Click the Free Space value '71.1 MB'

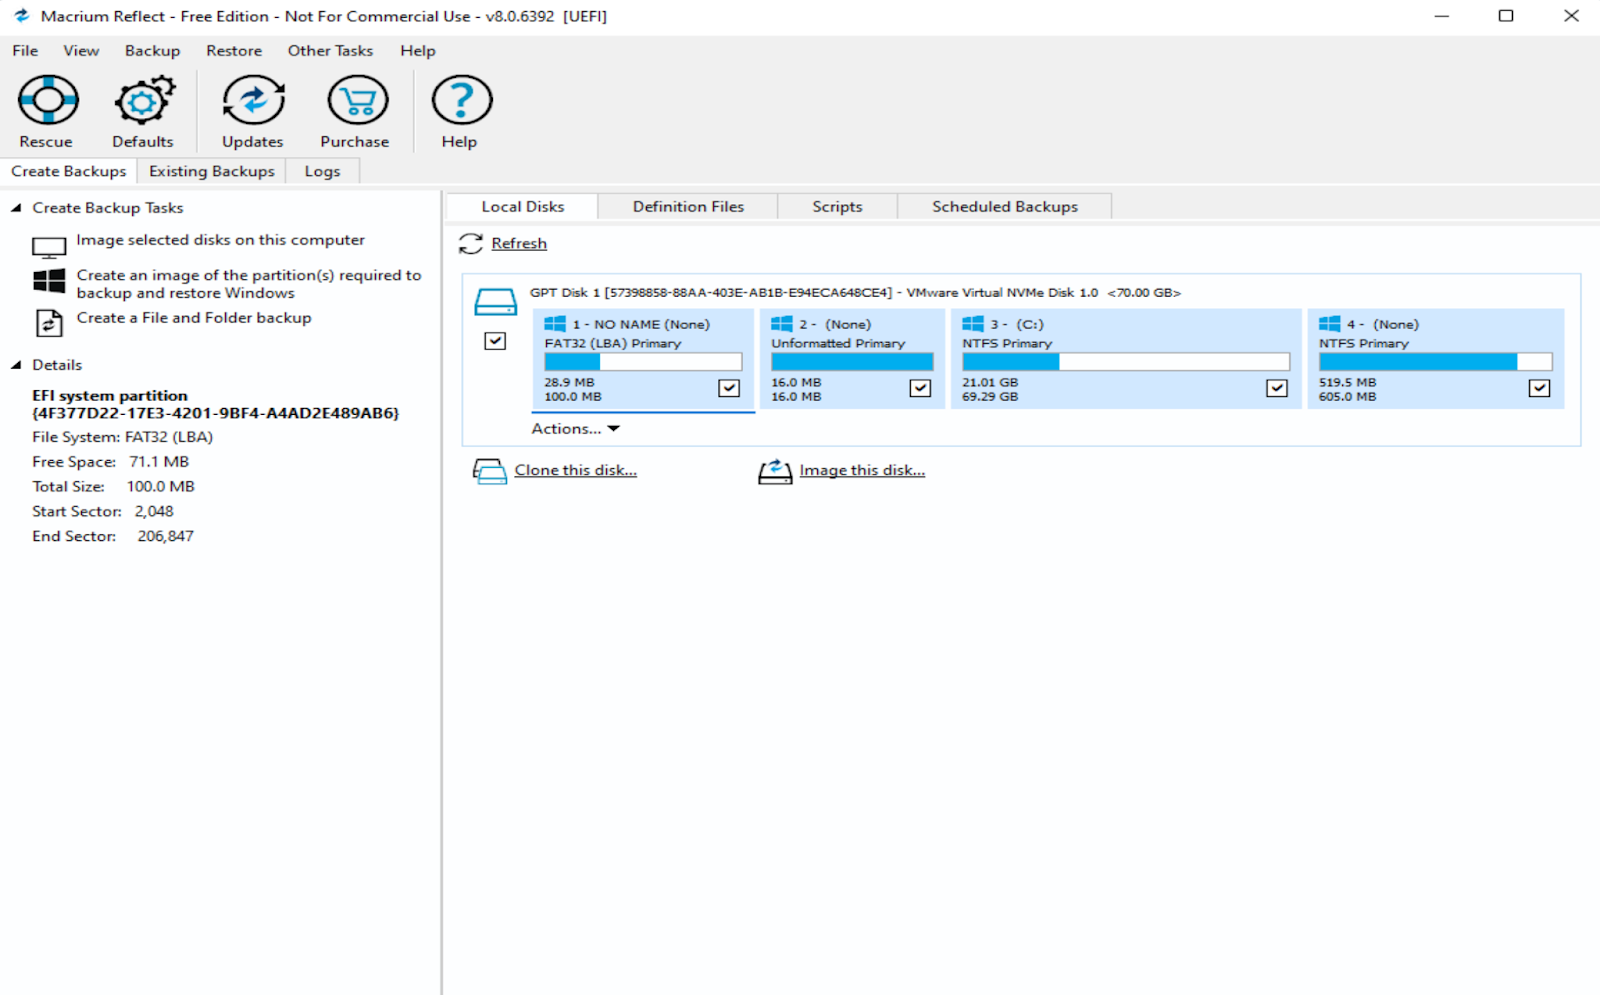[x=159, y=462]
